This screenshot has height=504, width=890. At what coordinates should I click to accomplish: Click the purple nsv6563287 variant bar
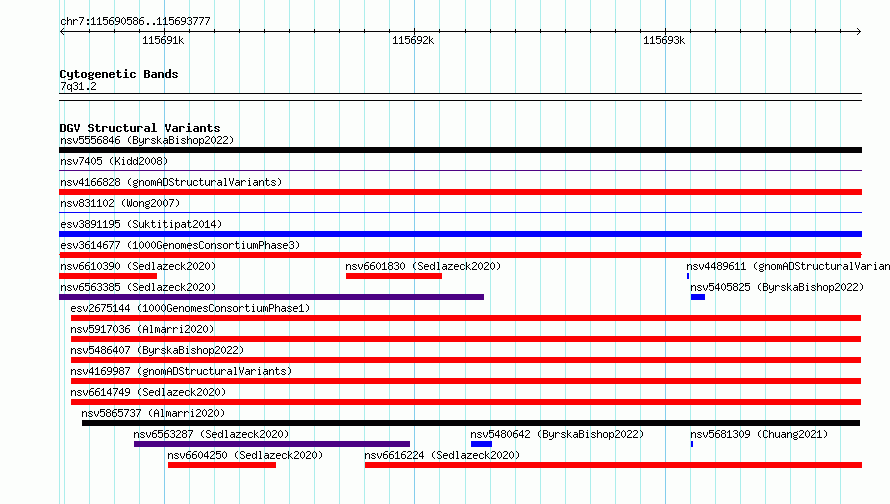click(x=272, y=444)
